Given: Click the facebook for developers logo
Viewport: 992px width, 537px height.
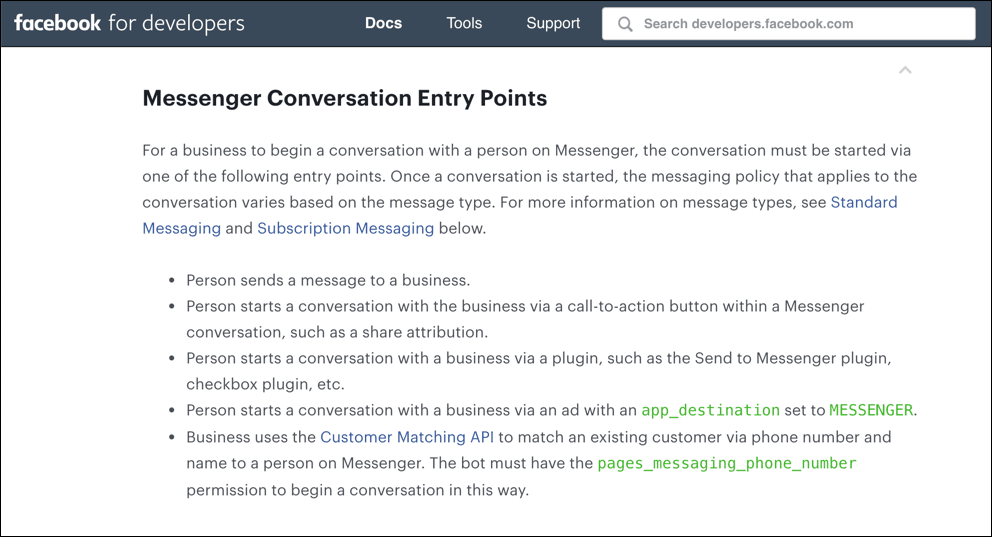Looking at the screenshot, I should coord(129,23).
